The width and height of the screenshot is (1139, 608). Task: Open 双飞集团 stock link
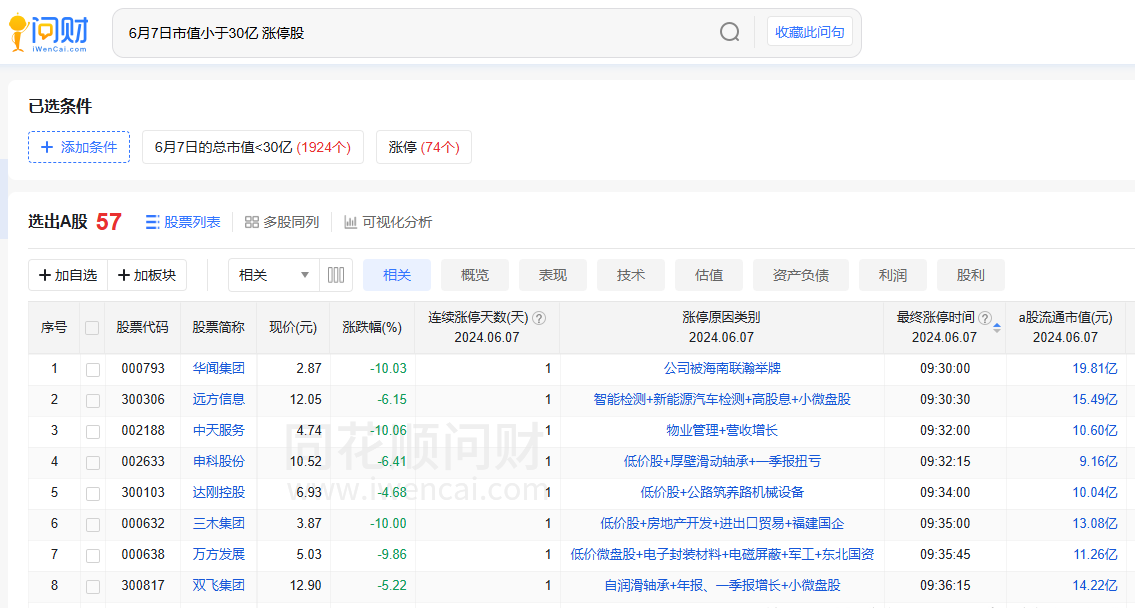pyautogui.click(x=219, y=585)
